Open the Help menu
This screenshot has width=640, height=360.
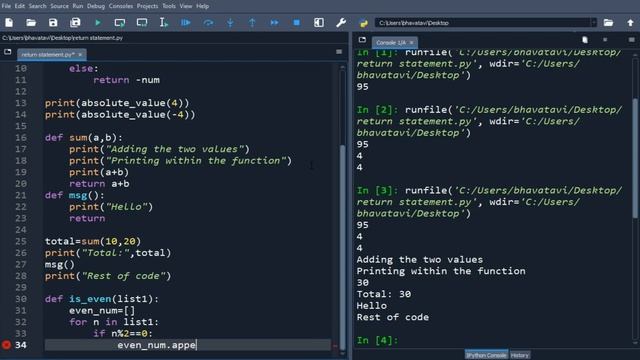(x=202, y=6)
